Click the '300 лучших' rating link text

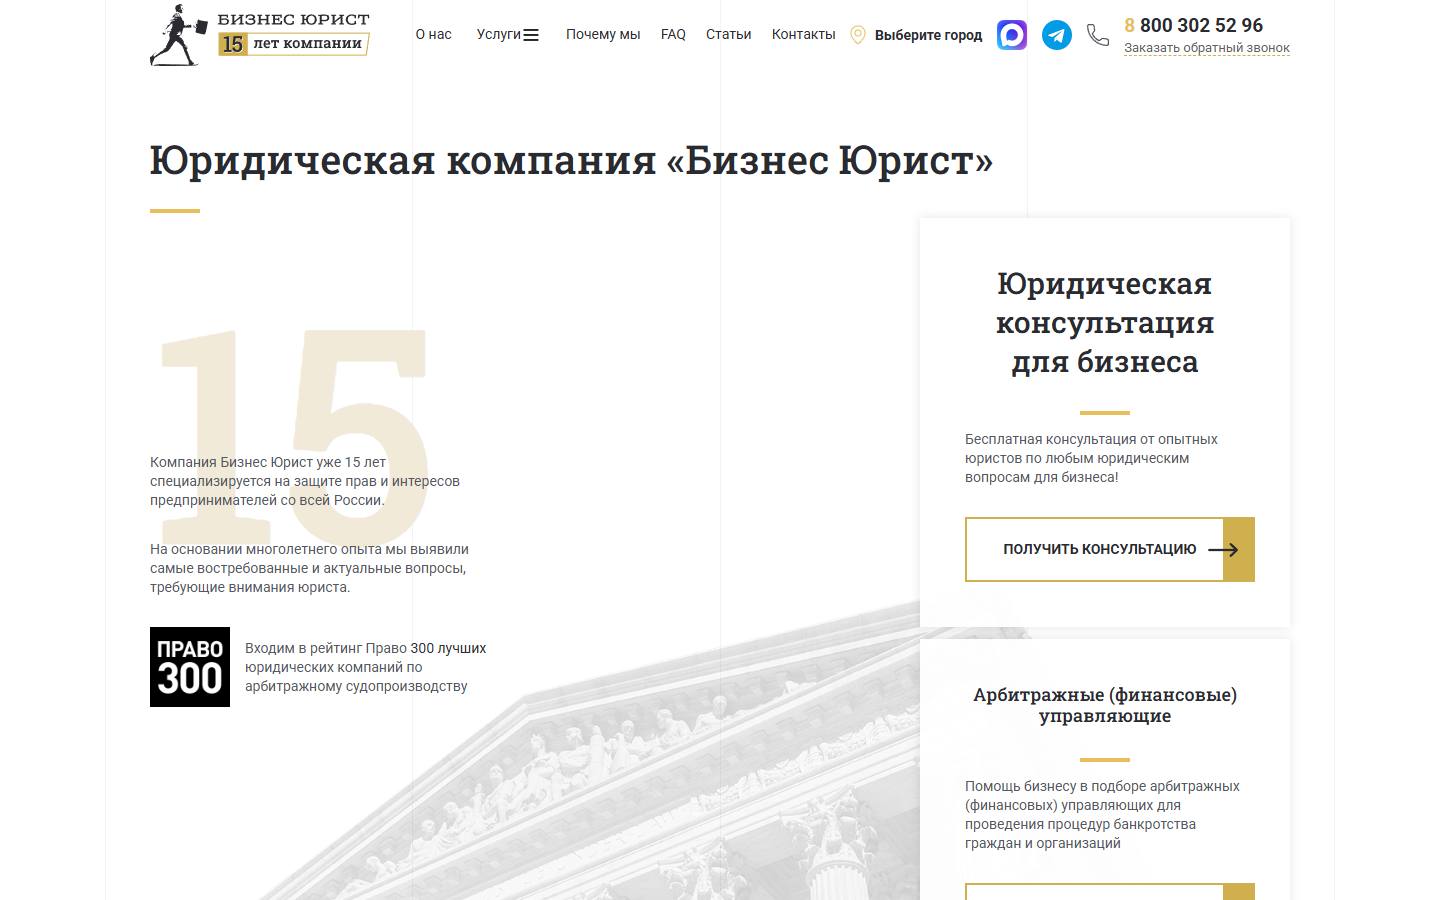pyautogui.click(x=448, y=648)
